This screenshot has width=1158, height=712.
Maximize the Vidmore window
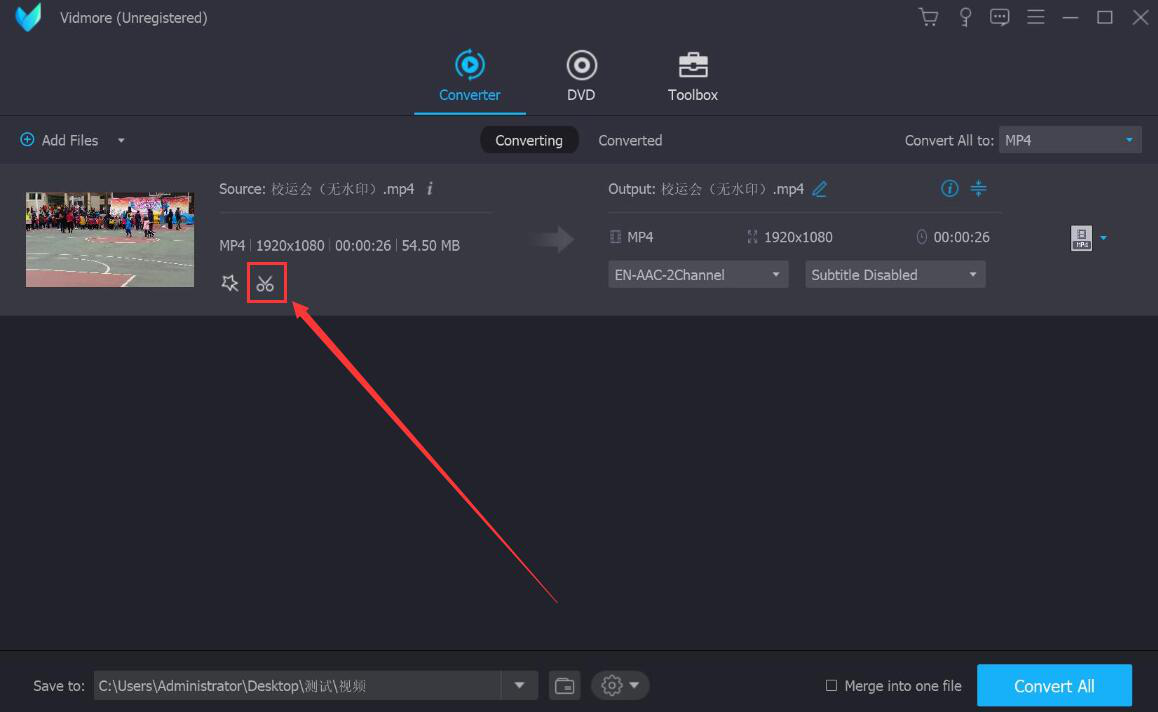1105,17
